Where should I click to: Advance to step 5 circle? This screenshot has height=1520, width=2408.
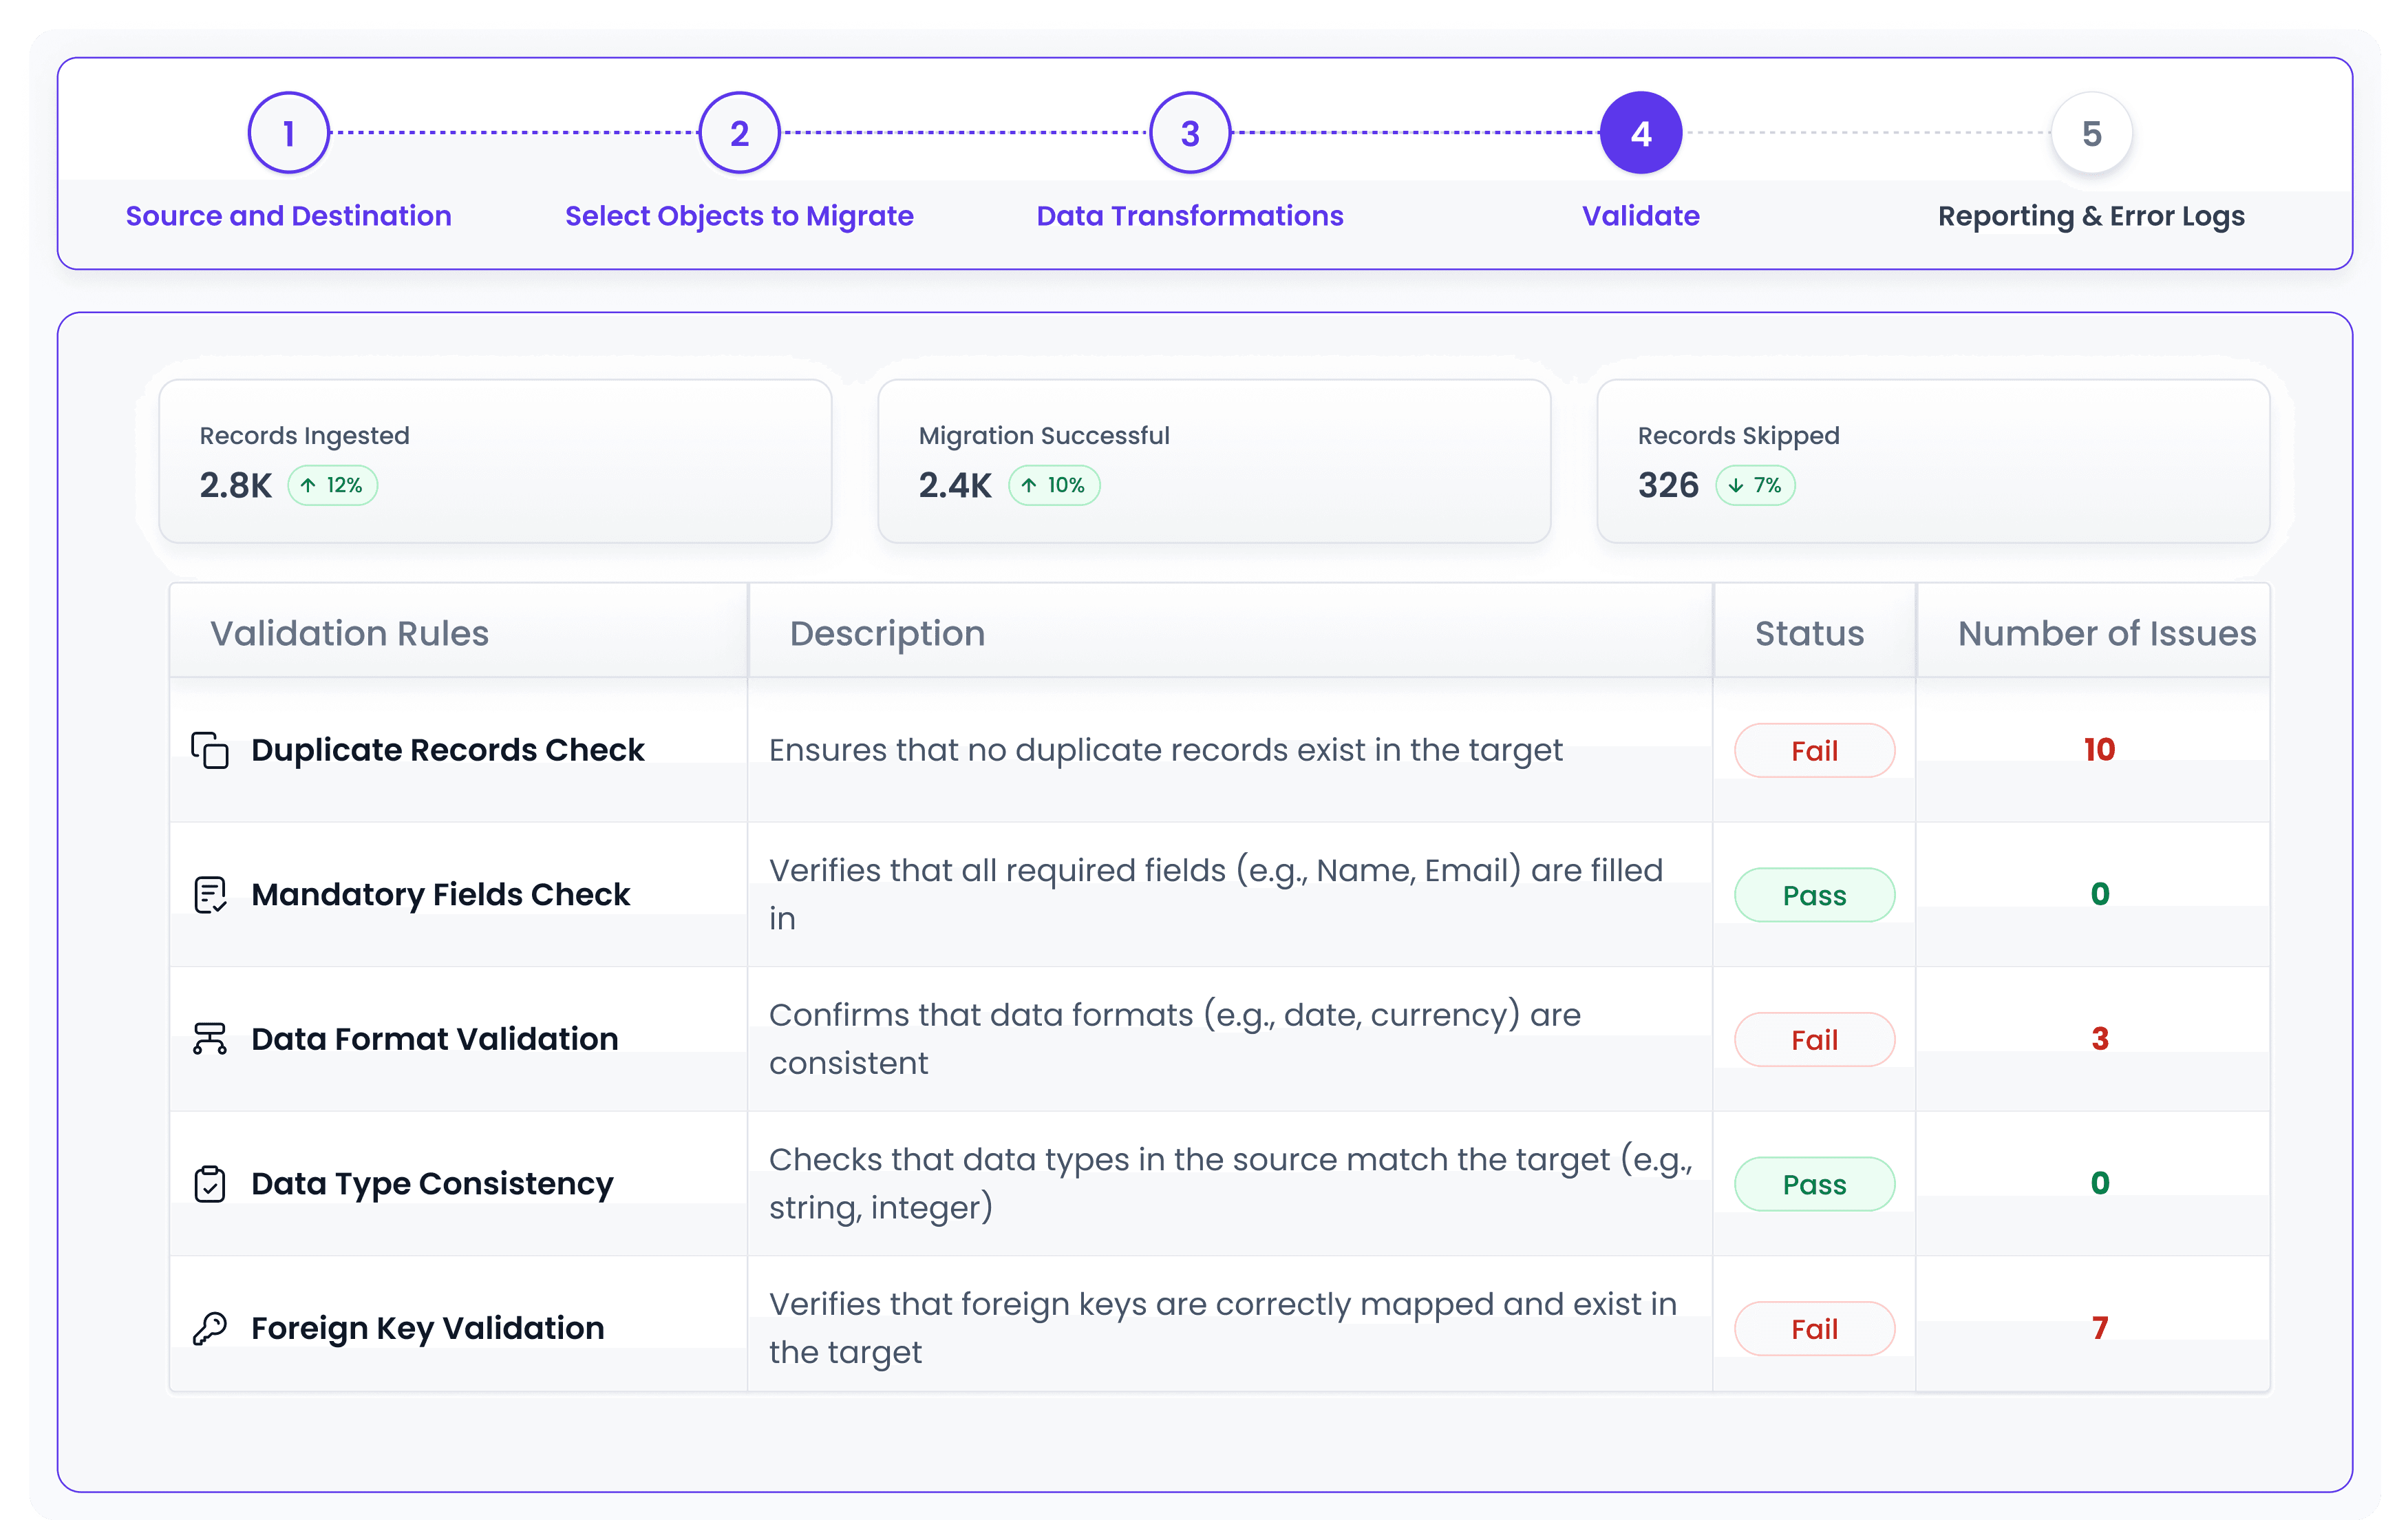(x=2091, y=133)
